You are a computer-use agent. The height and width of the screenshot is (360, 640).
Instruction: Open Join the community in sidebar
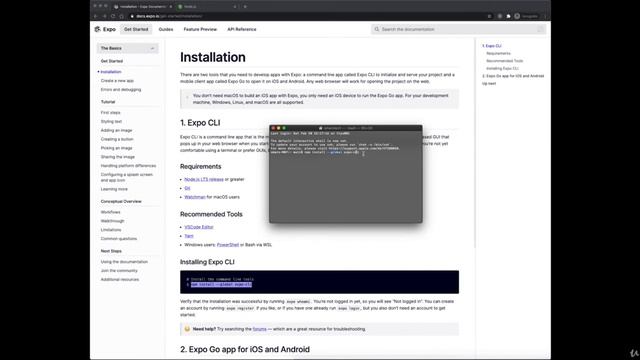click(119, 271)
